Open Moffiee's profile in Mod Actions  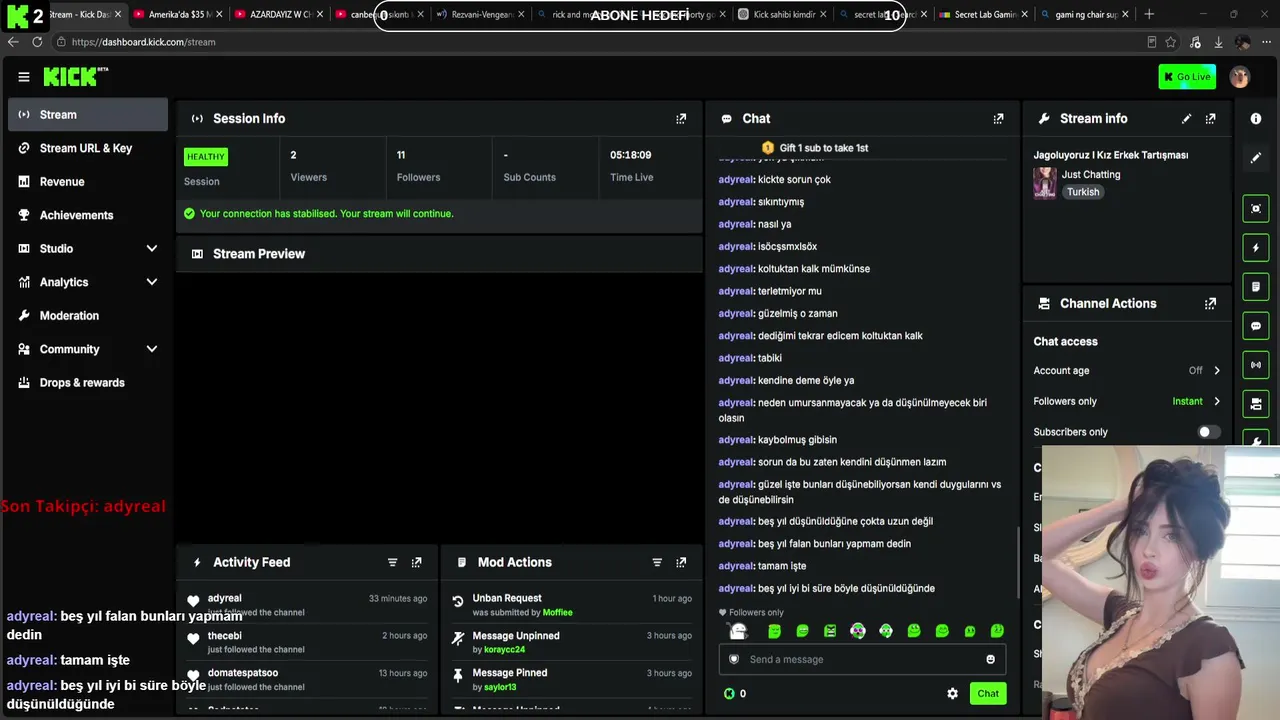(558, 612)
